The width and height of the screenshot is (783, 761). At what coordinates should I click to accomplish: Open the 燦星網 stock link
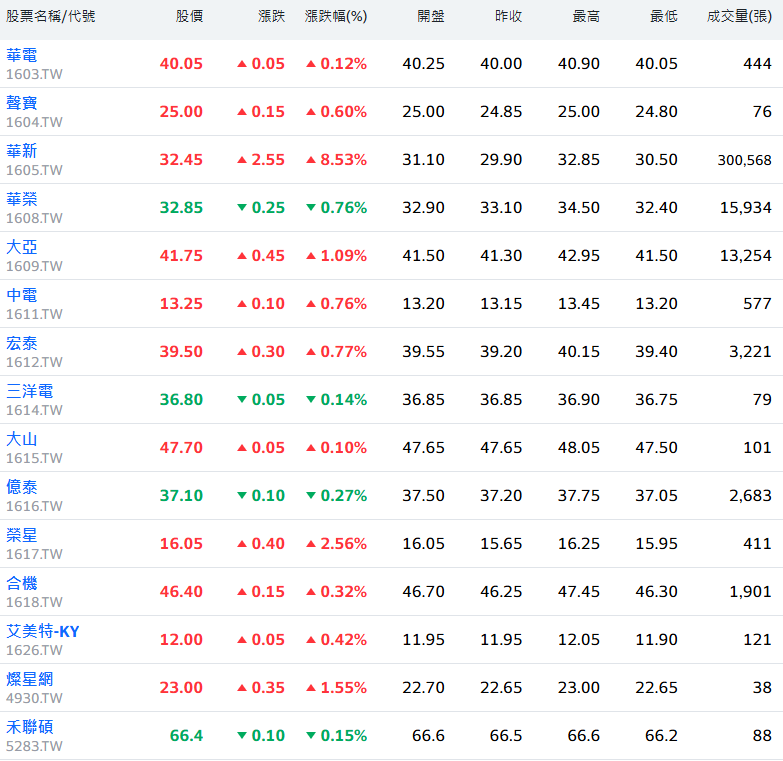(x=29, y=679)
